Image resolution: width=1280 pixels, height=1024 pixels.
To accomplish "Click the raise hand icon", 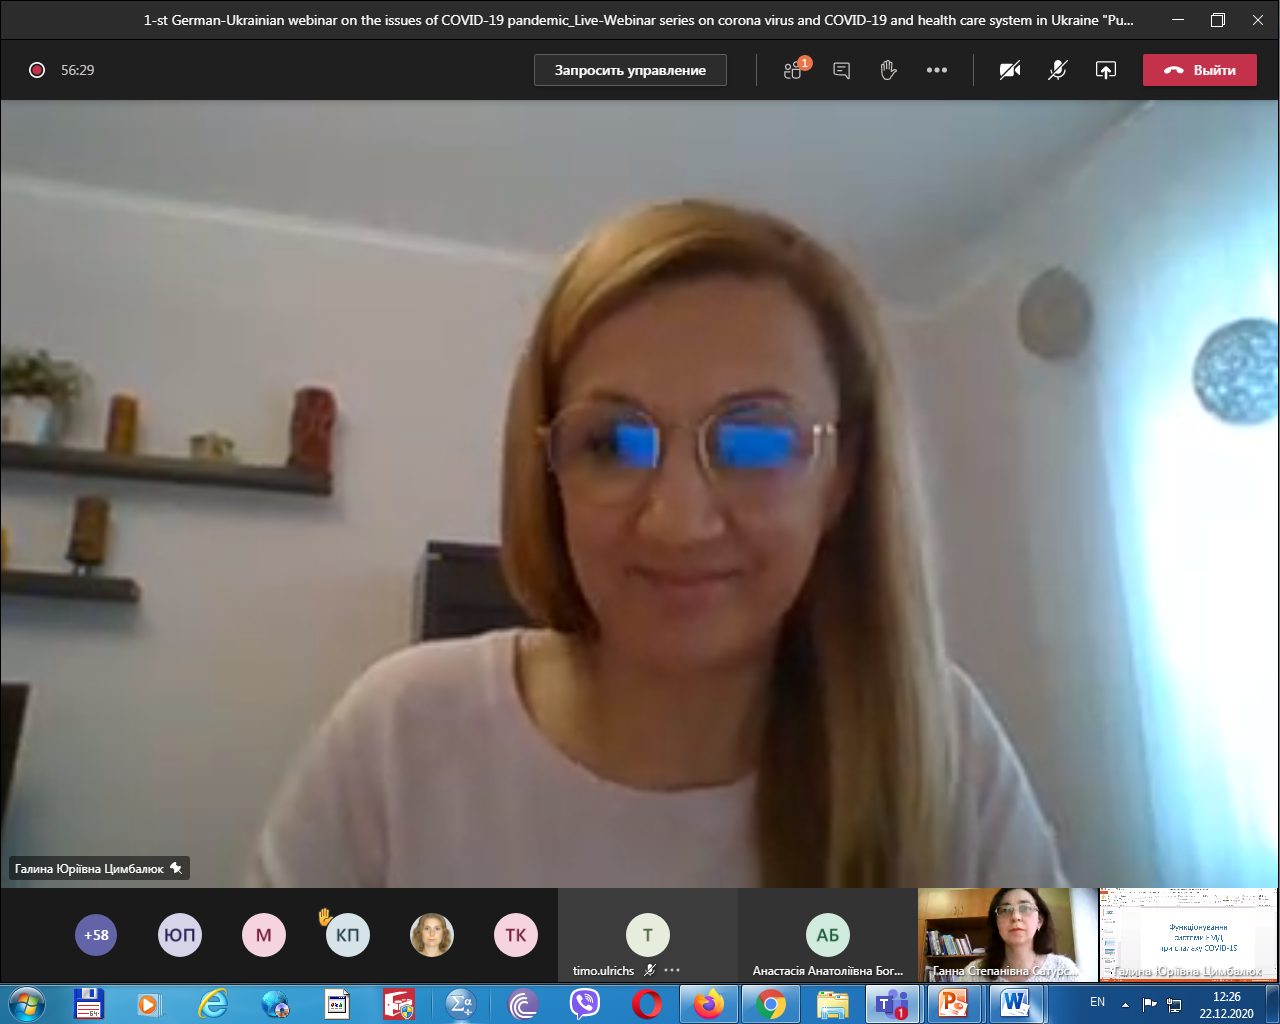I will [888, 70].
